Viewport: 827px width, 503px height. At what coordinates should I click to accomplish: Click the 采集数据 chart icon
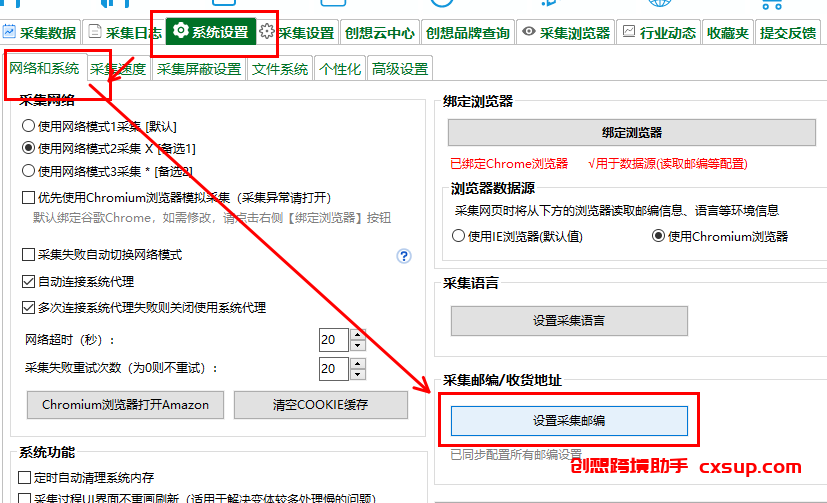coord(9,32)
